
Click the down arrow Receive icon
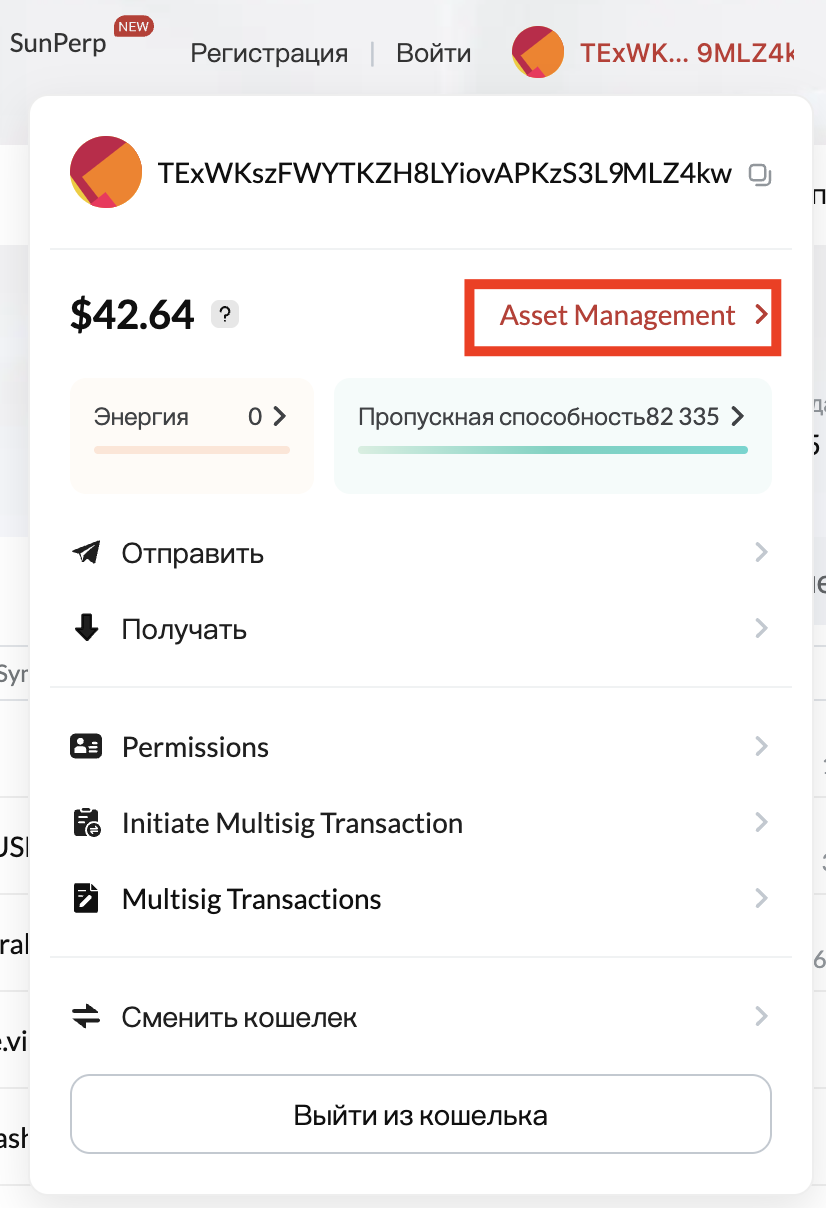(86, 629)
